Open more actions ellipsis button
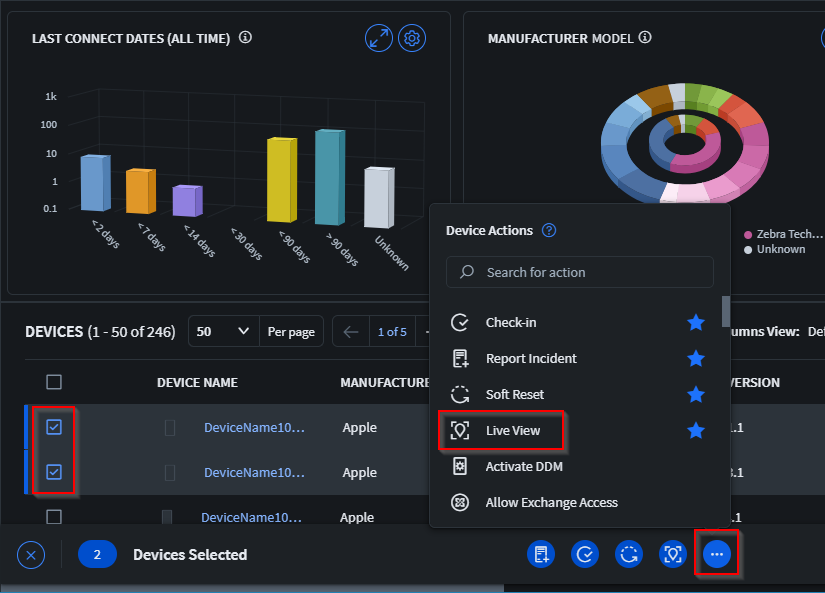Screen dimensions: 825x593 717,554
